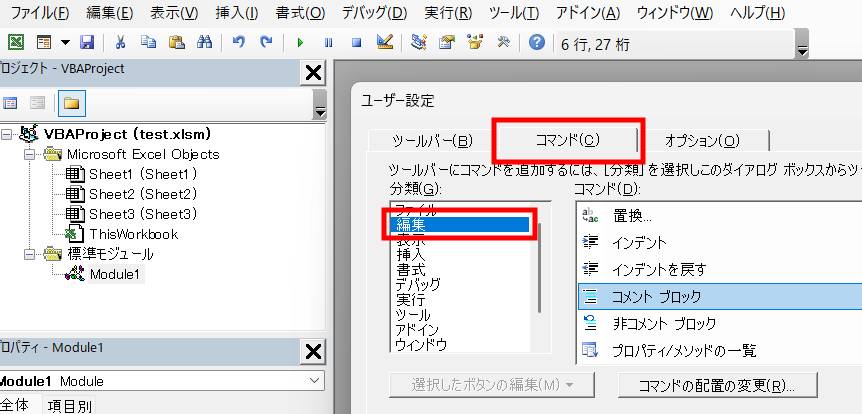Click the Reset stop icon

click(x=356, y=43)
